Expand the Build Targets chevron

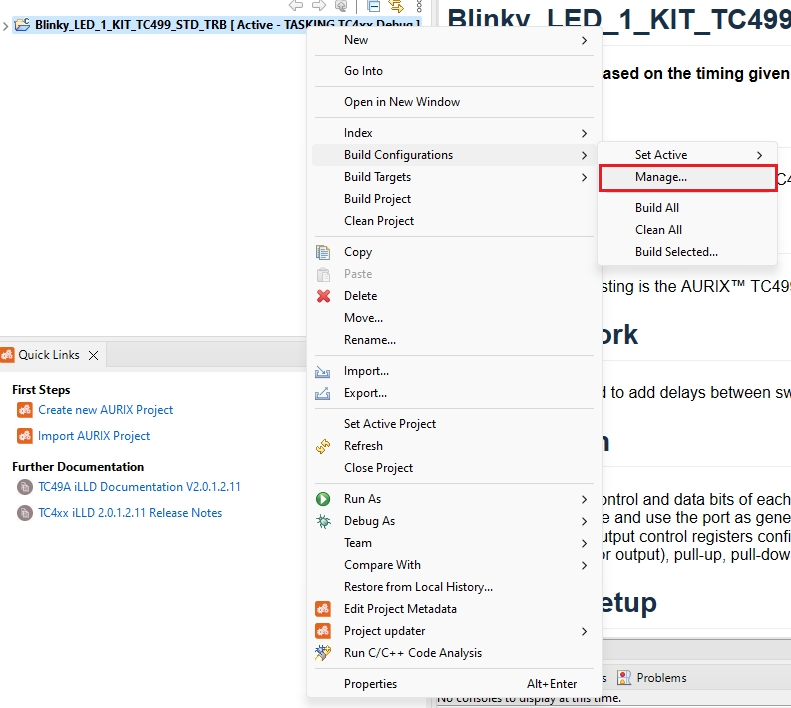tap(584, 178)
